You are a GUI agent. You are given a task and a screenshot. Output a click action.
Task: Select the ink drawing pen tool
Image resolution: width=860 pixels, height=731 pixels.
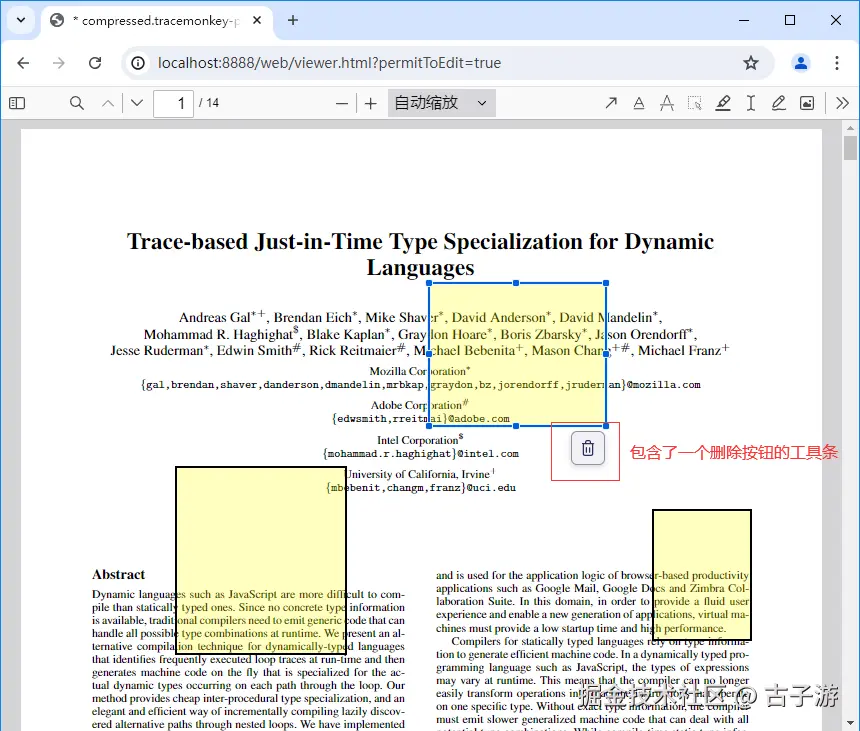pos(779,103)
